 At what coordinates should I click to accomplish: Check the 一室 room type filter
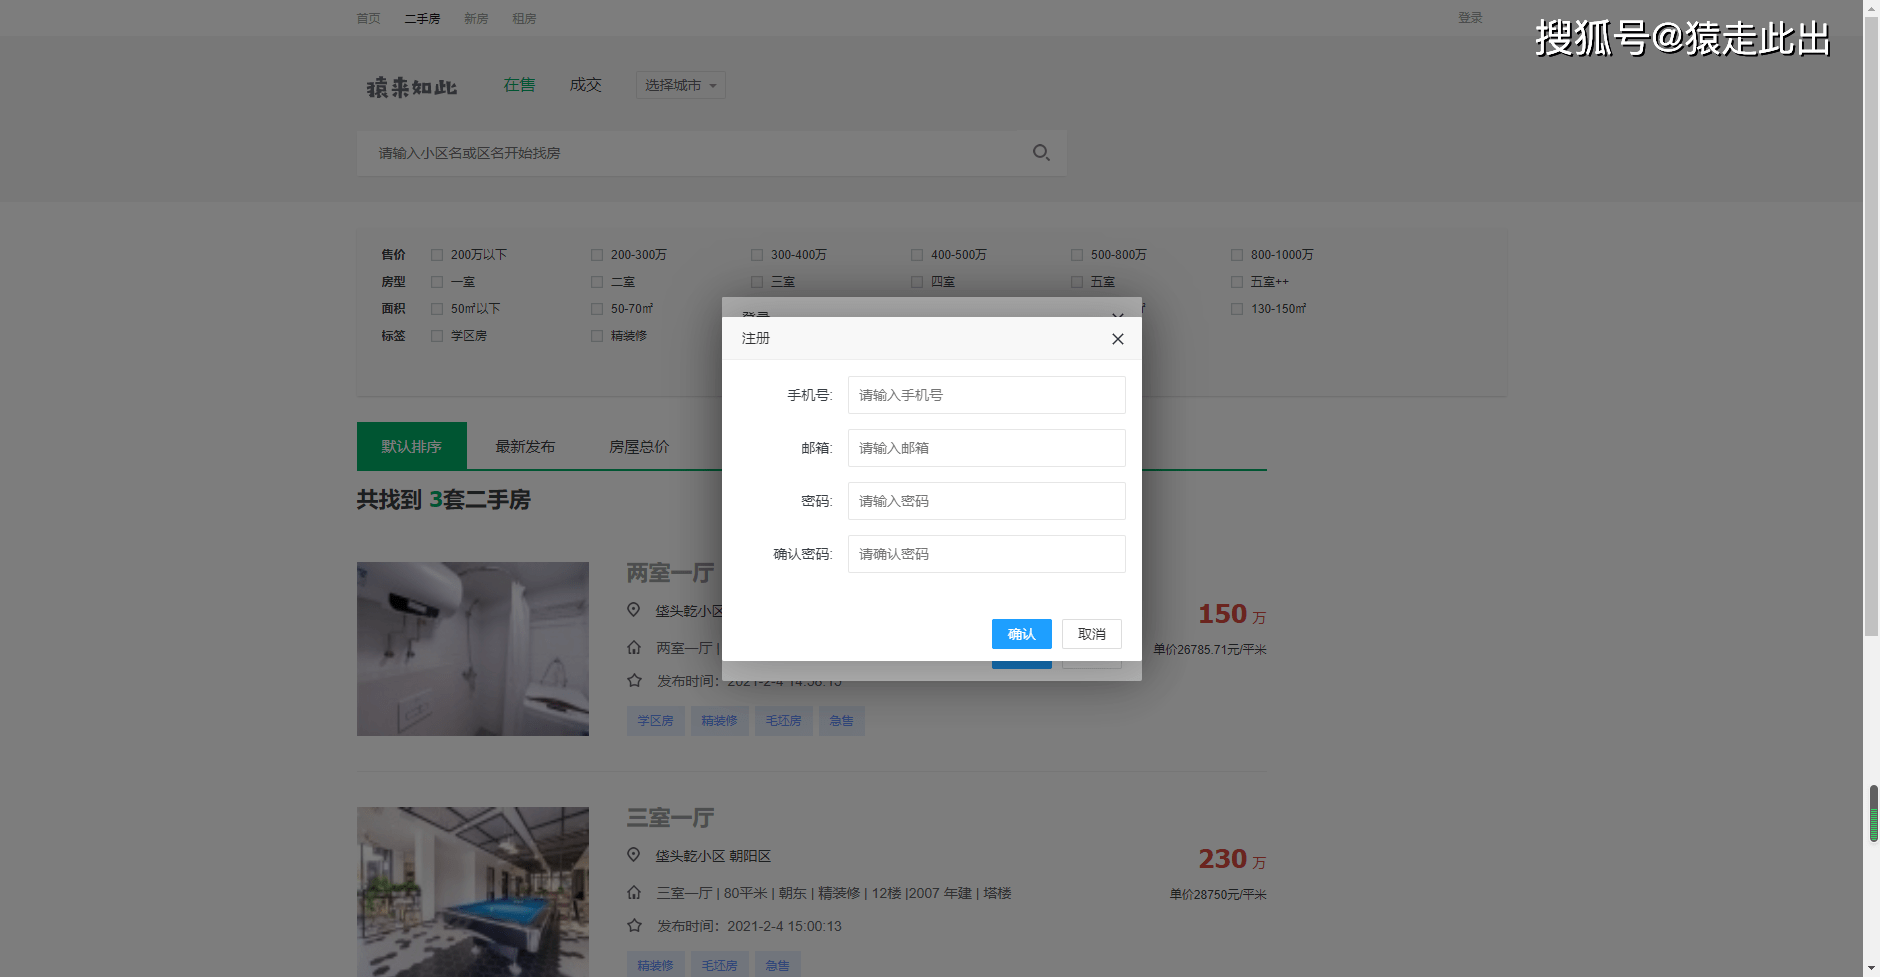coord(437,282)
